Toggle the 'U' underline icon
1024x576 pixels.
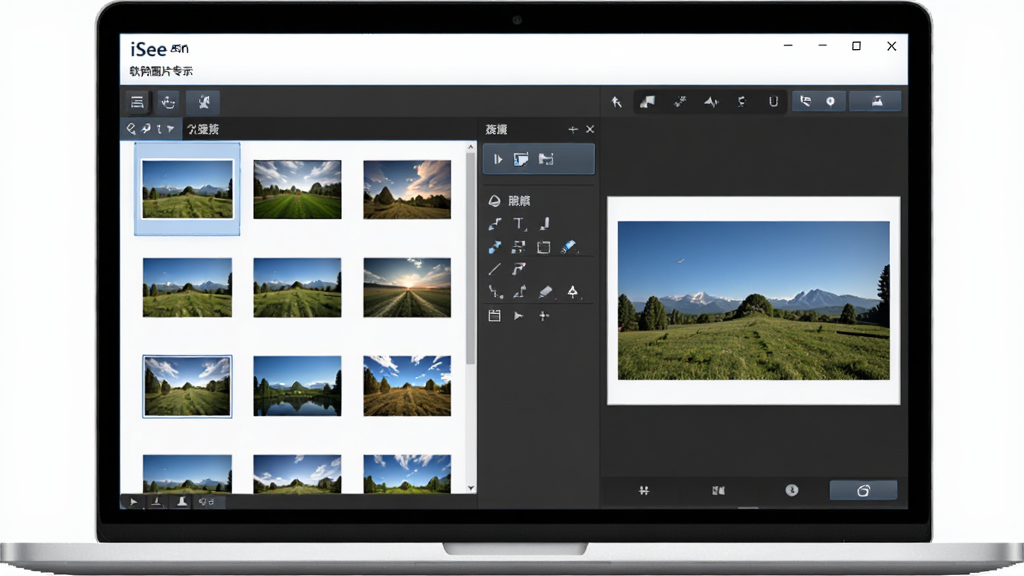(773, 102)
